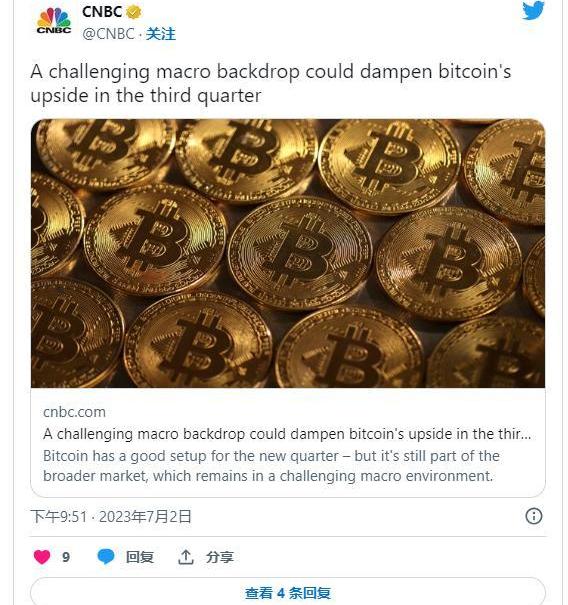Click the 回复 reply label

click(x=140, y=557)
